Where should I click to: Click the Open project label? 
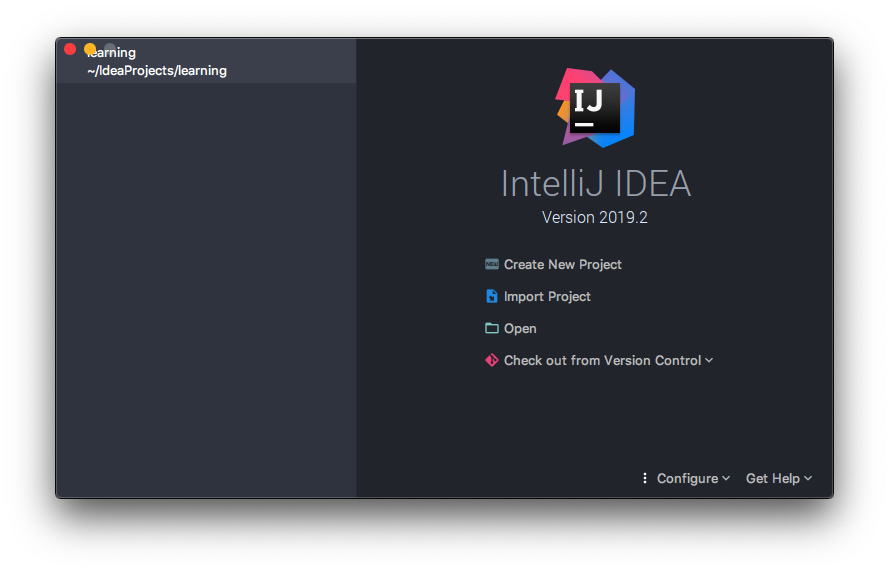point(520,329)
